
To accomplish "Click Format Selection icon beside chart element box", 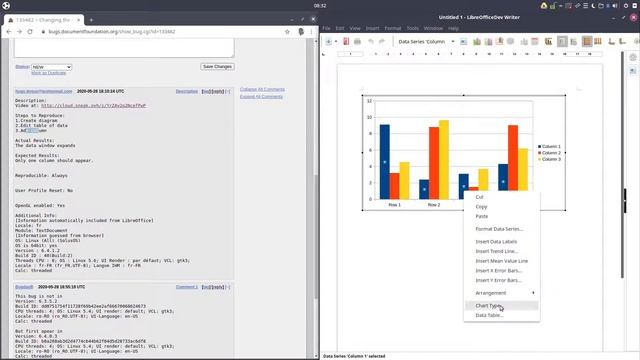I will point(463,41).
